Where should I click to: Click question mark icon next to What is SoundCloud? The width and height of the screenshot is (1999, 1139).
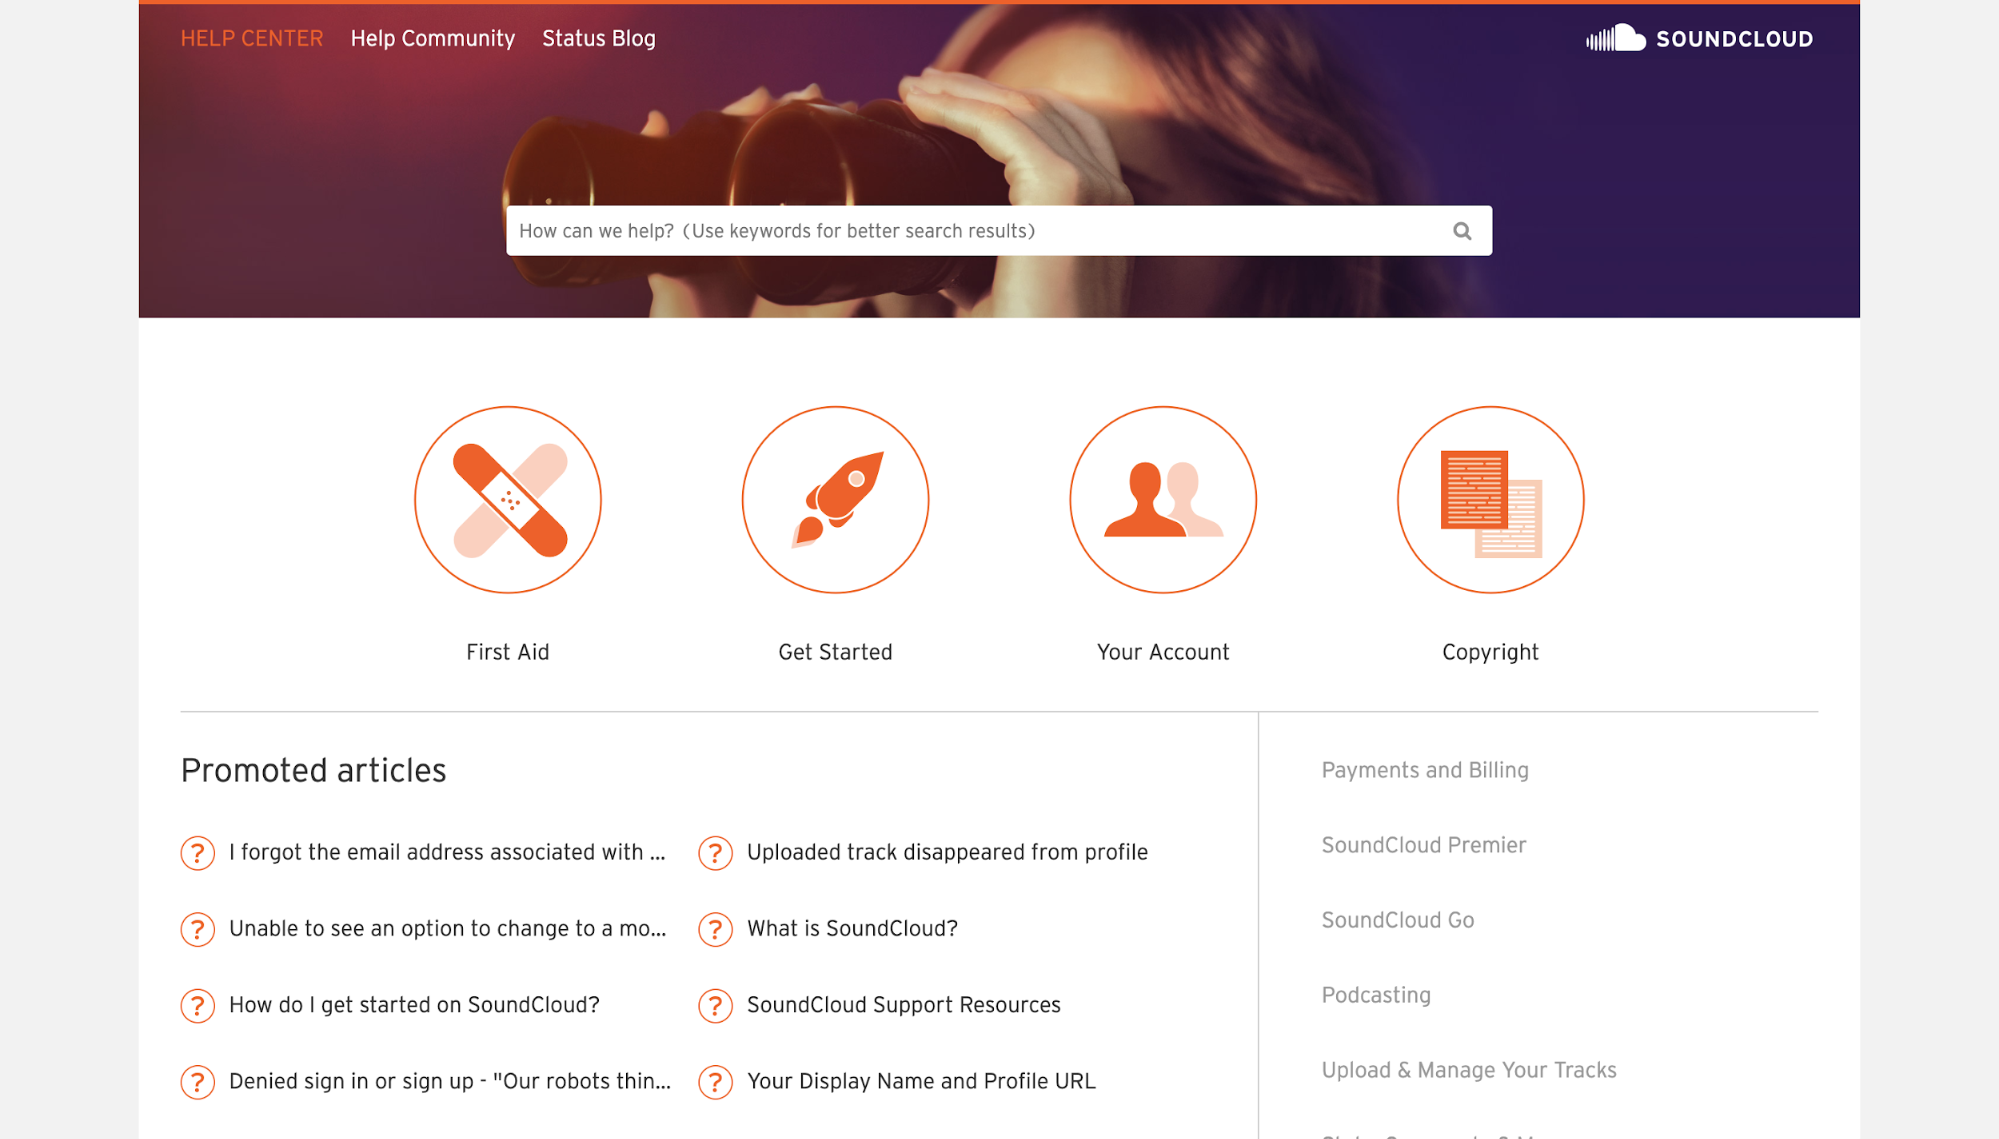pyautogui.click(x=715, y=928)
